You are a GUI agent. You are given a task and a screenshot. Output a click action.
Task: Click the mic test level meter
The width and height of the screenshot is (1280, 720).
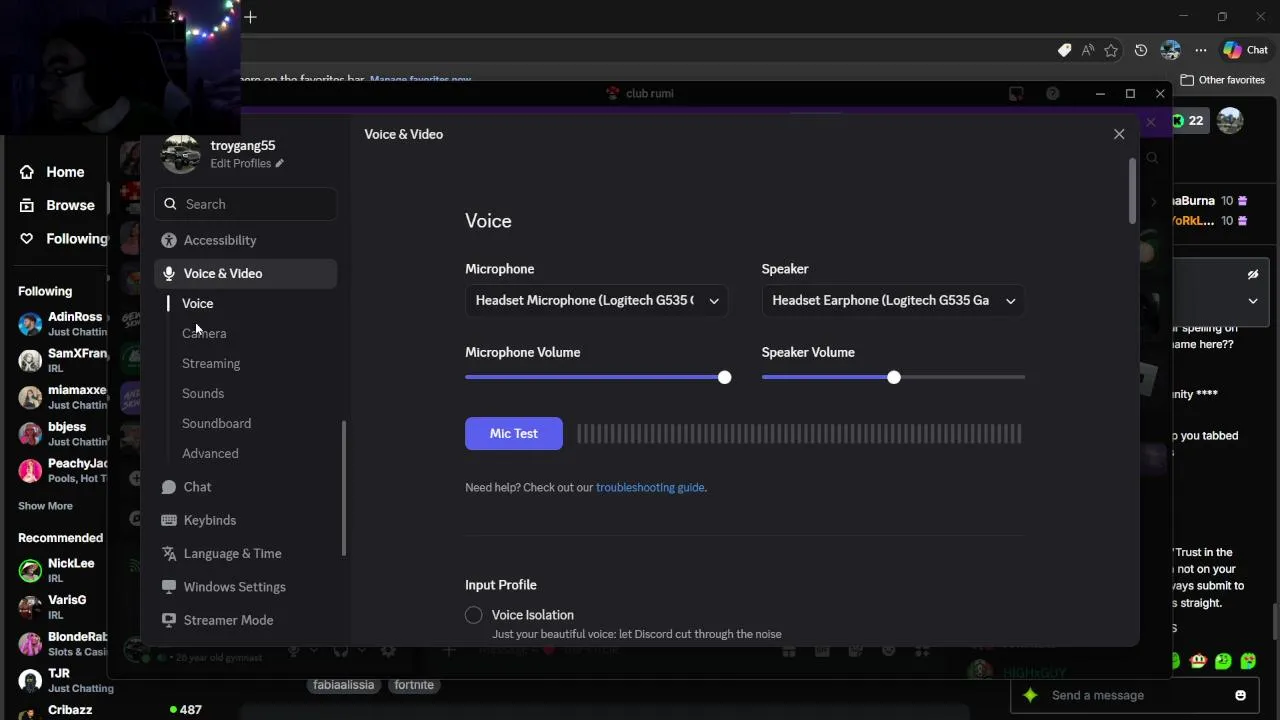tap(799, 433)
